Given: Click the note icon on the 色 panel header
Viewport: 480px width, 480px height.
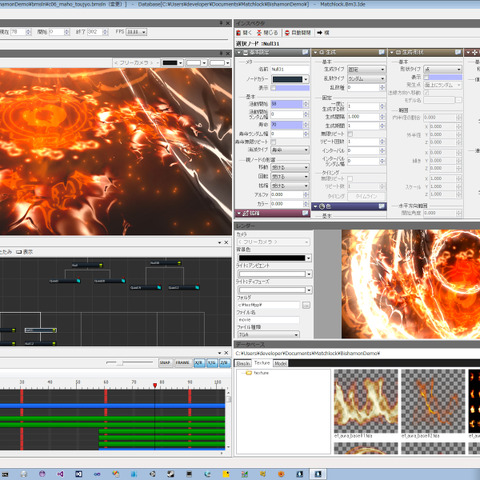Looking at the screenshot, I should coord(382,207).
